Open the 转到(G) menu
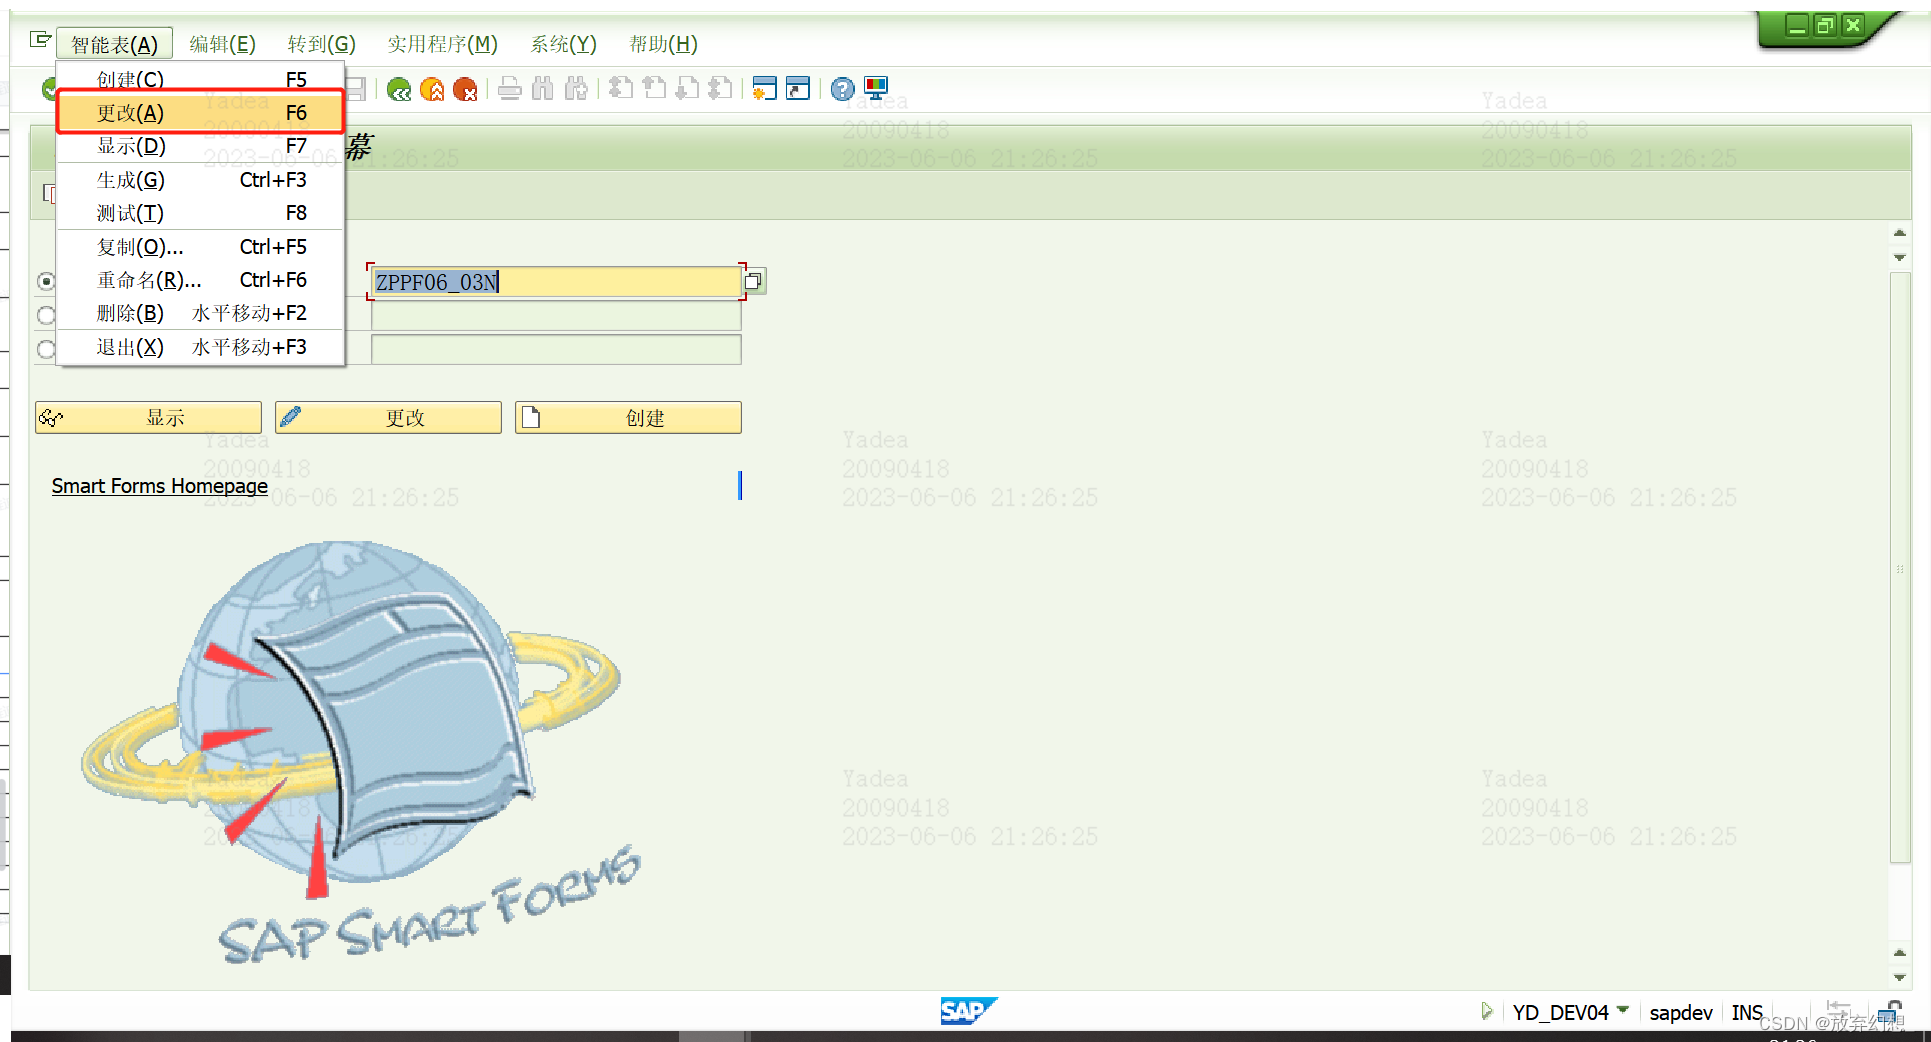Viewport: 1931px width, 1042px height. coord(321,44)
